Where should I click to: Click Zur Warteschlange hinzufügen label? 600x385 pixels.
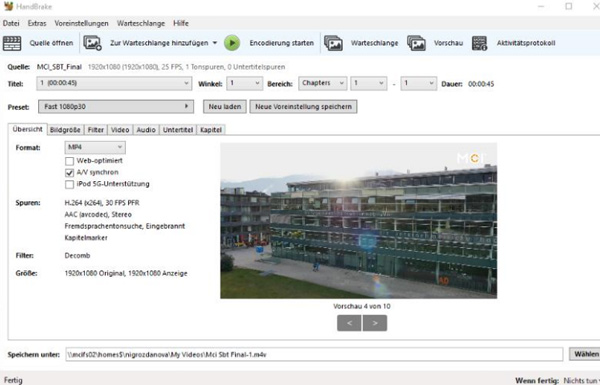159,43
